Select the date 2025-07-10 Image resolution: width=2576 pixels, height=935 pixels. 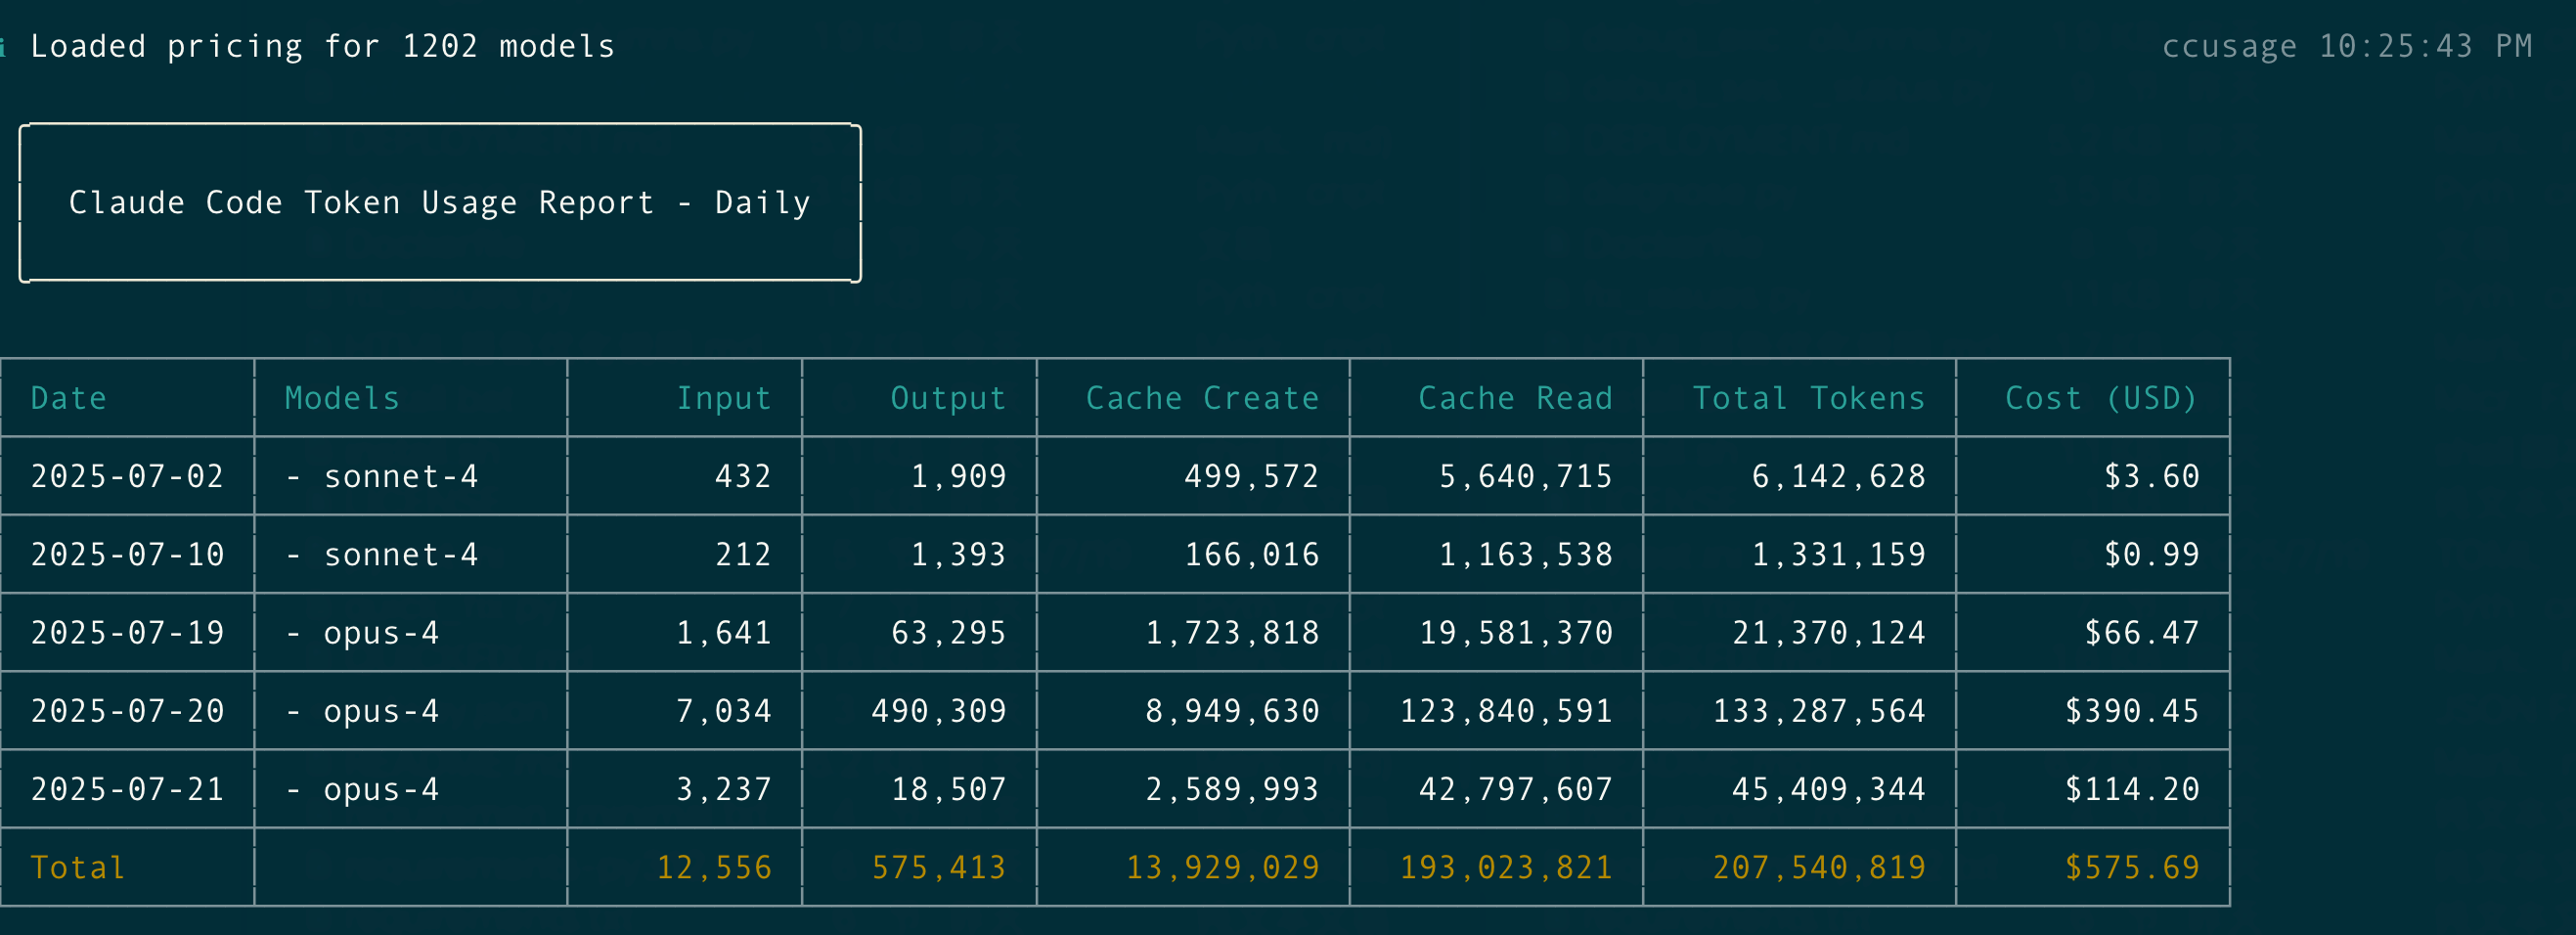127,554
